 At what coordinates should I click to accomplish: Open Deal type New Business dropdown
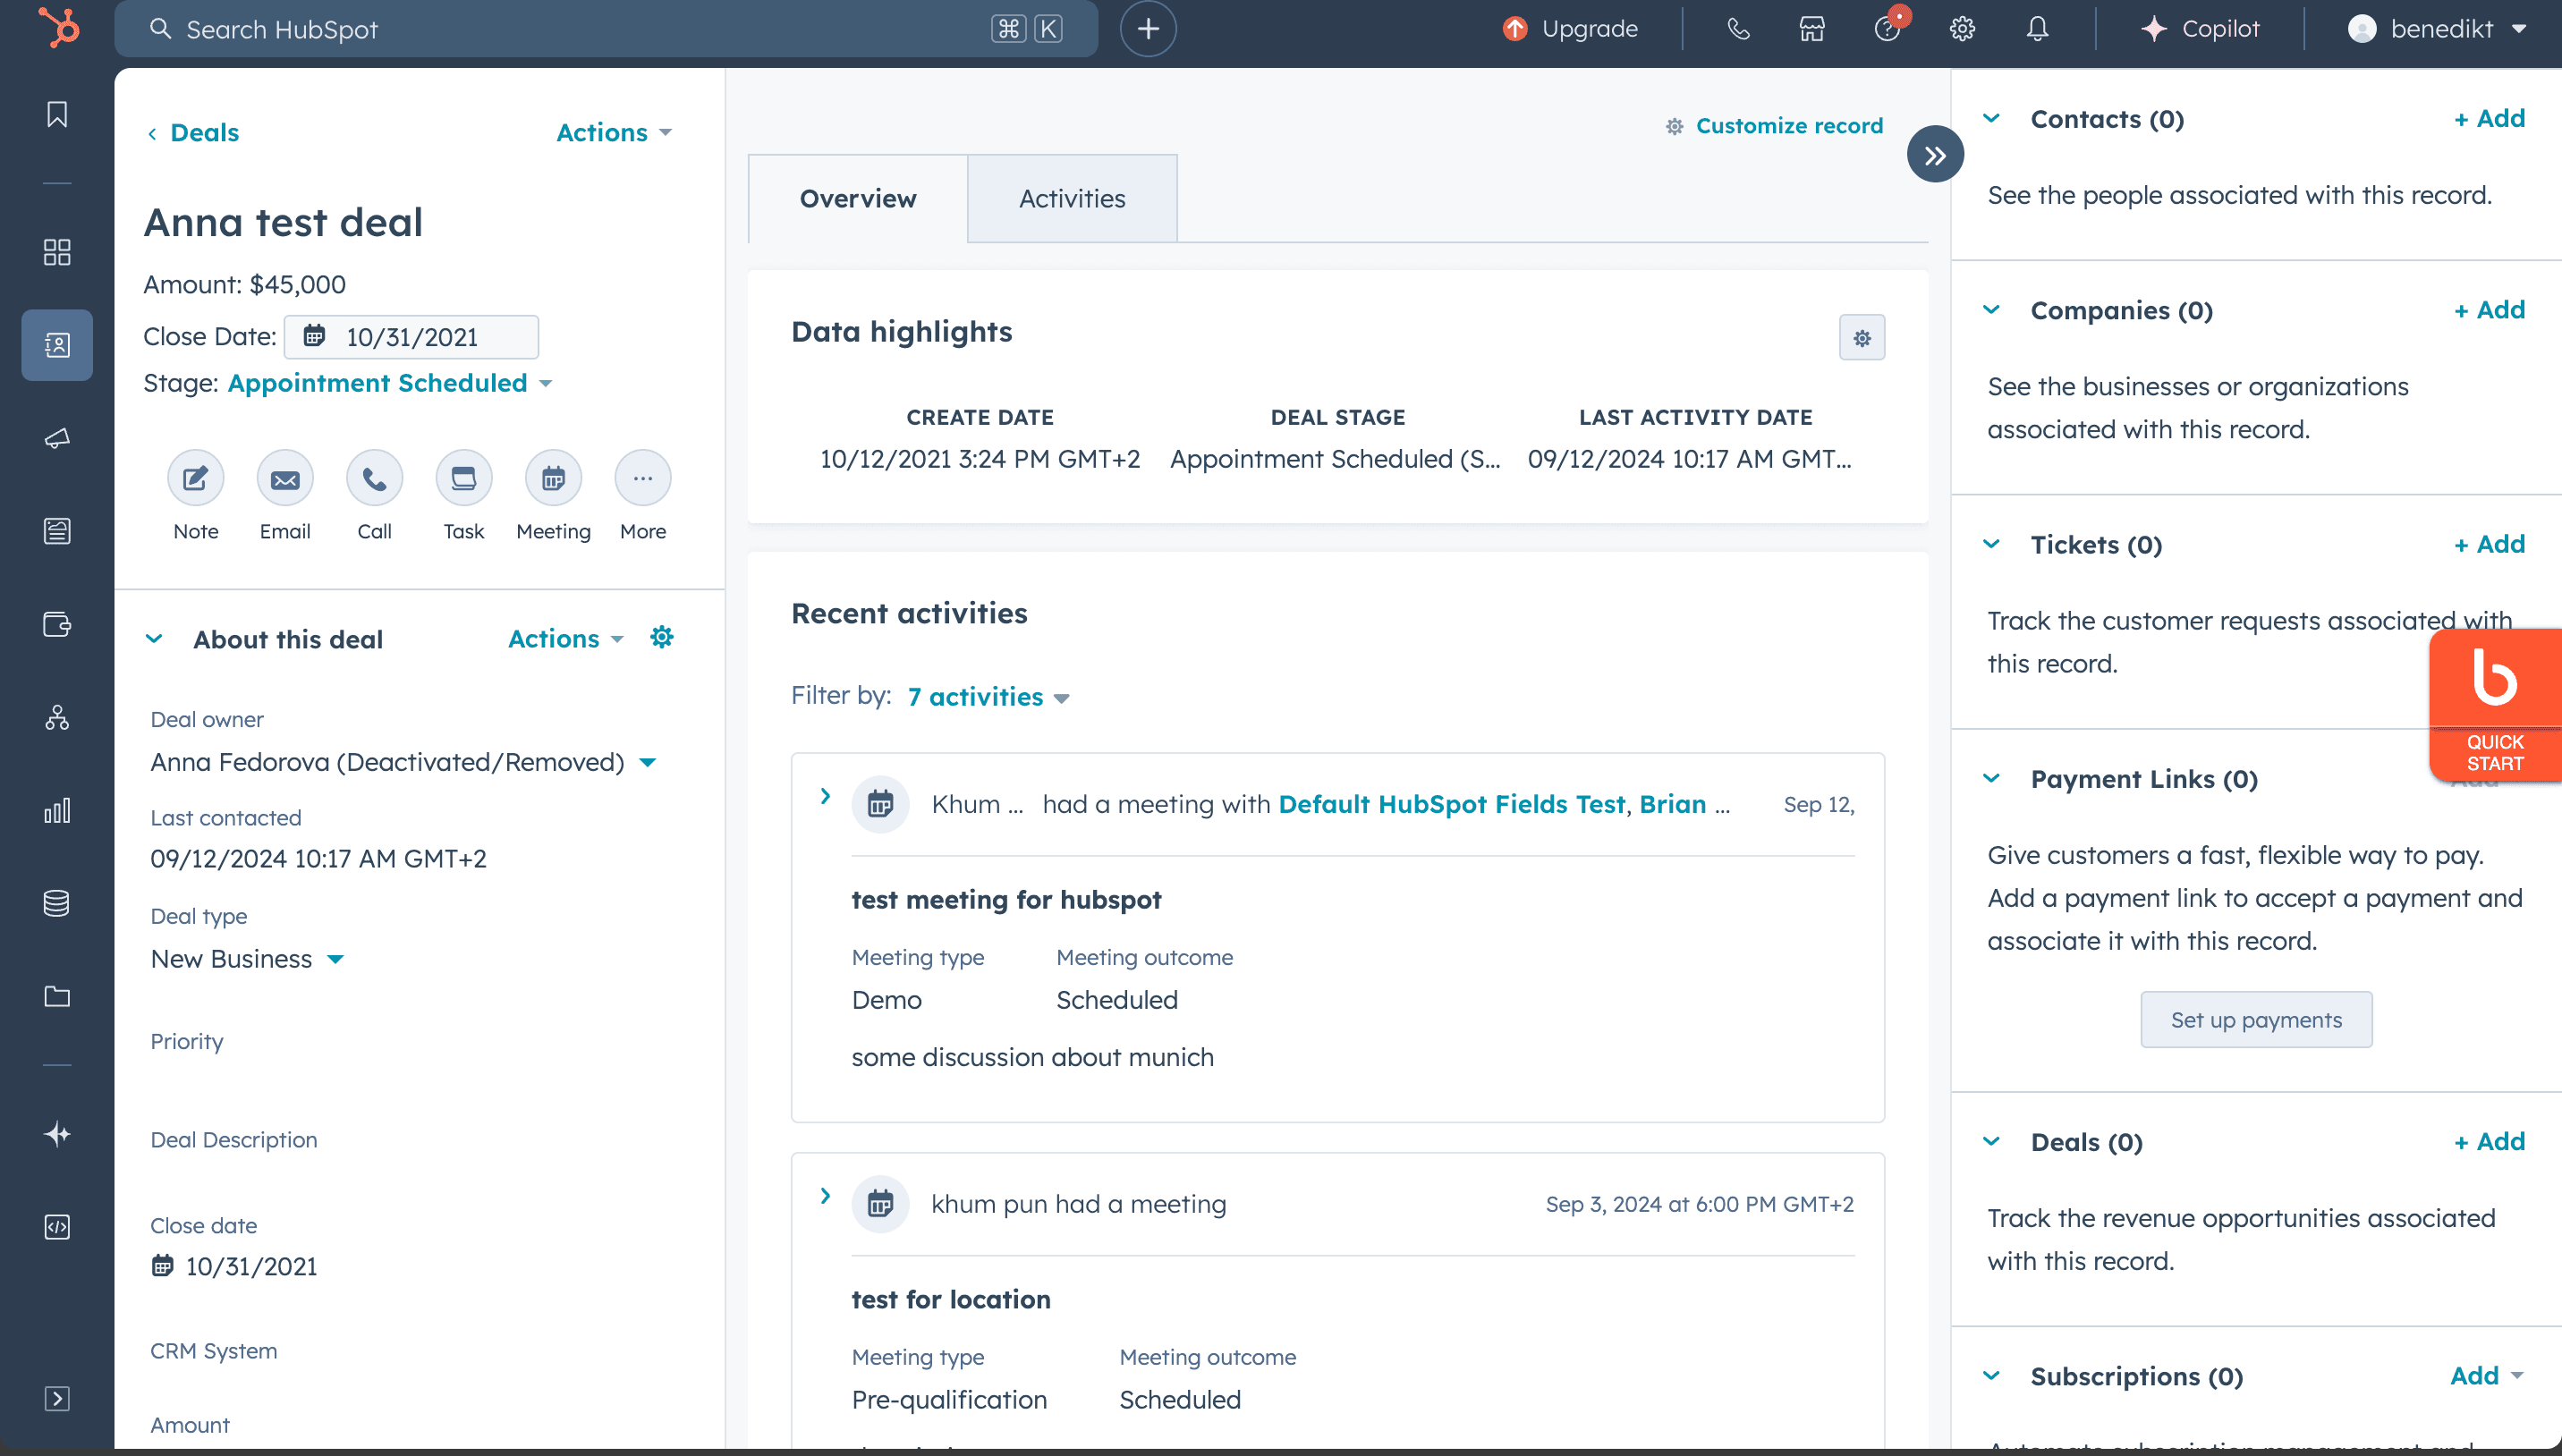(248, 959)
